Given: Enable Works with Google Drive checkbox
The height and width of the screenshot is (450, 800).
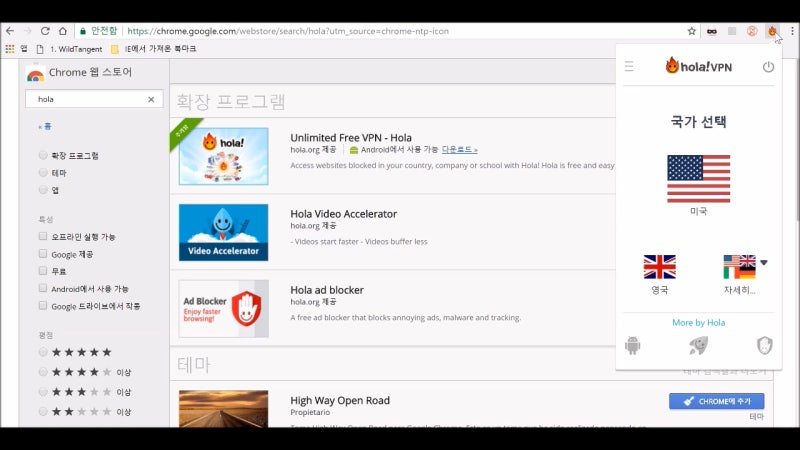Looking at the screenshot, I should point(43,306).
